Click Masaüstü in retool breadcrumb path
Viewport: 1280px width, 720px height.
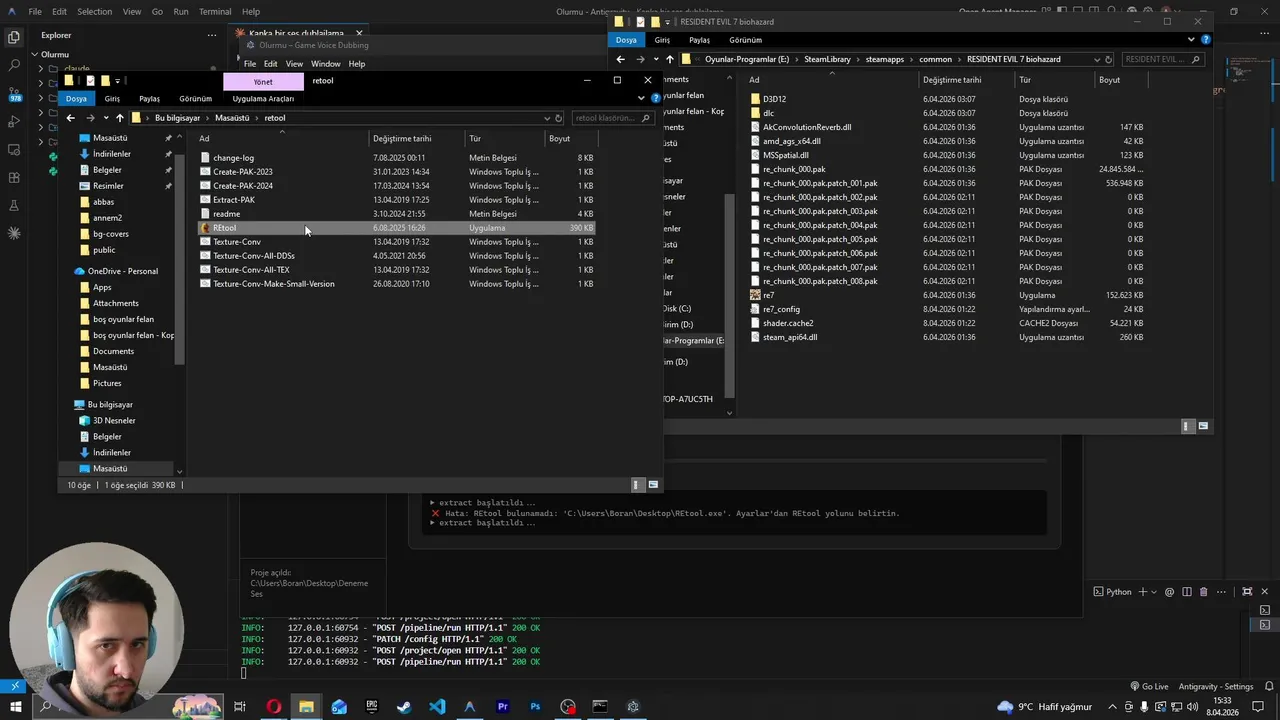[x=232, y=118]
